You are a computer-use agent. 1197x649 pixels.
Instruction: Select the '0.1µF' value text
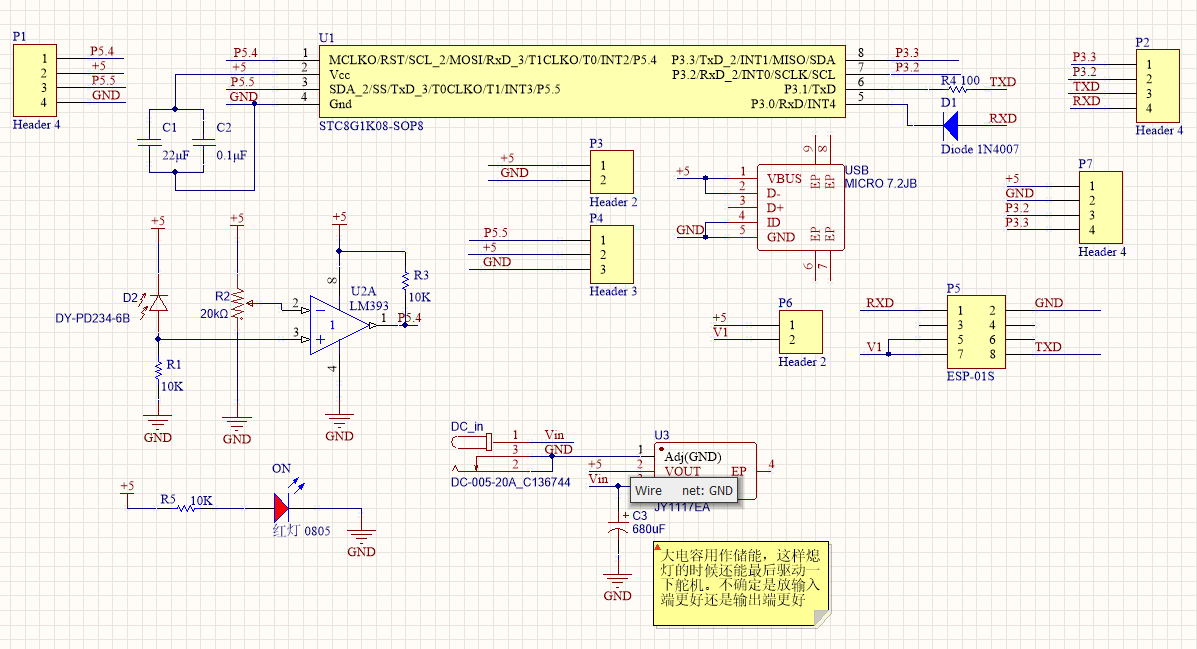click(231, 155)
